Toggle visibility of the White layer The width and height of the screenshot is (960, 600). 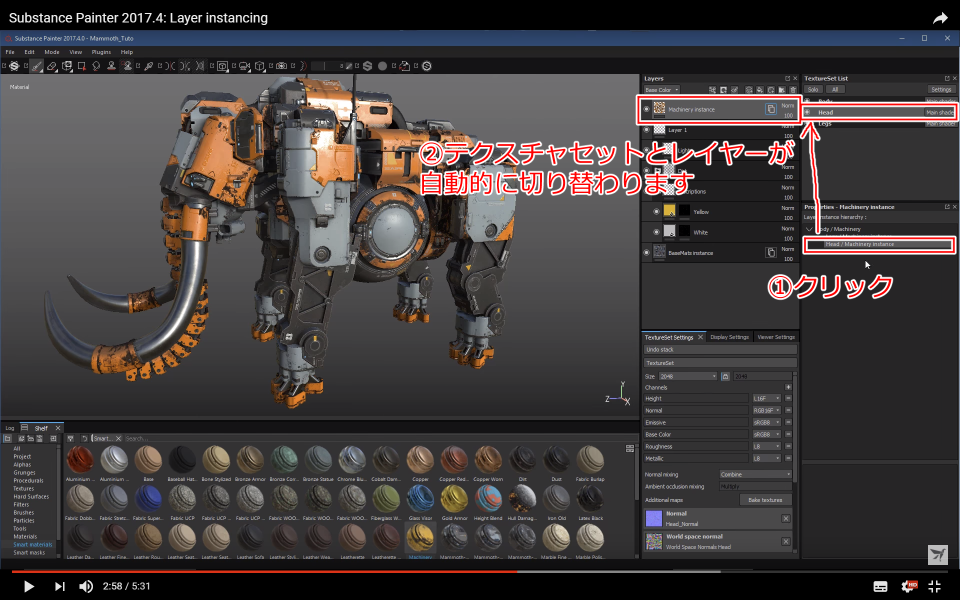656,232
